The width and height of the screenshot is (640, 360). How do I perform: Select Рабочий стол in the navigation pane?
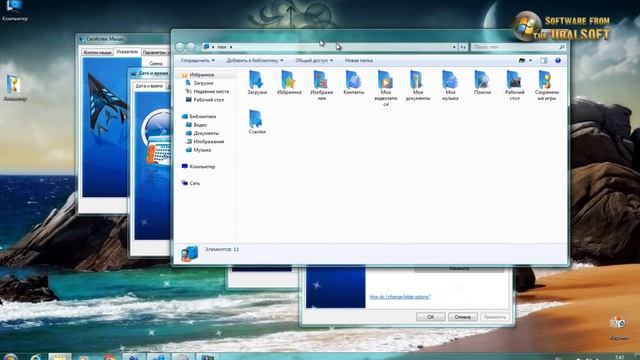click(x=209, y=100)
